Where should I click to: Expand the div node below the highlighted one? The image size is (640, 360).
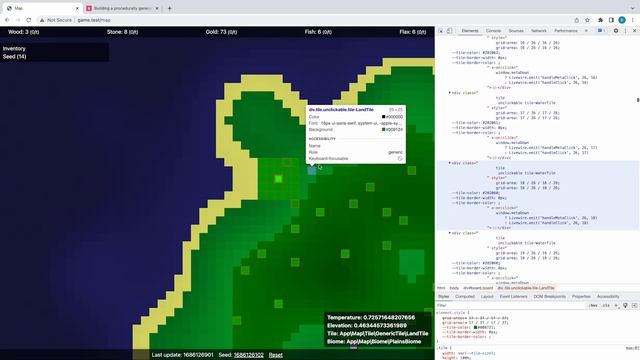pyautogui.click(x=450, y=233)
